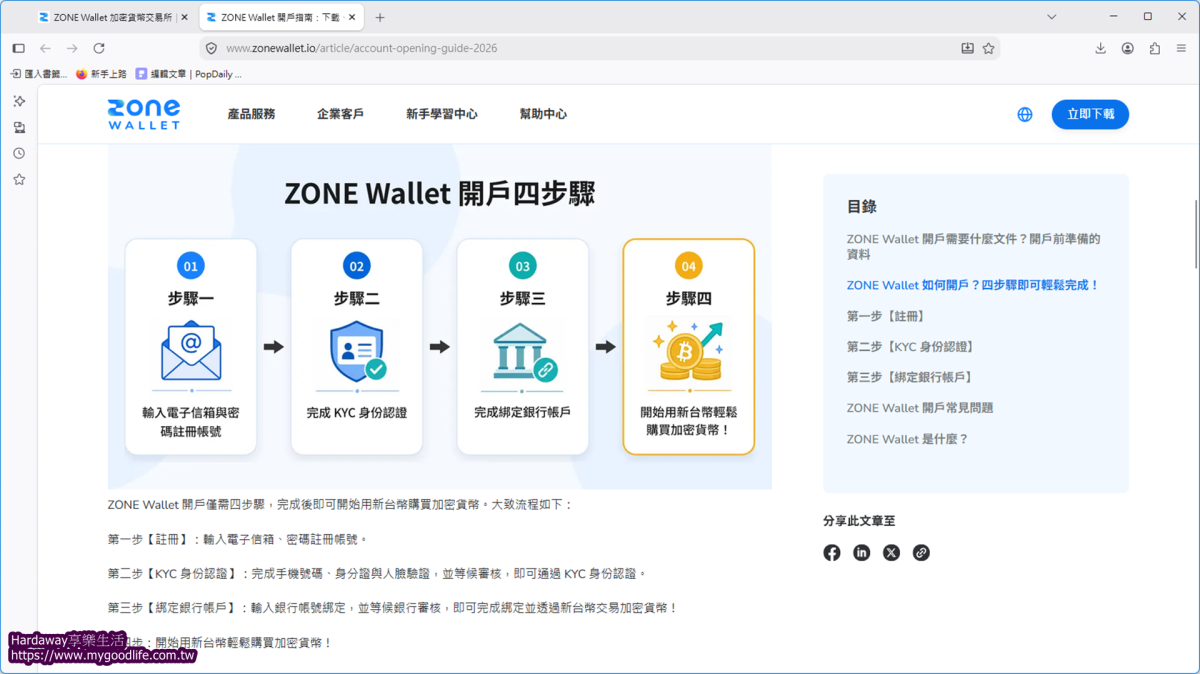Image resolution: width=1200 pixels, height=674 pixels.
Task: Click the install-app icon in the address bar
Action: [x=967, y=48]
